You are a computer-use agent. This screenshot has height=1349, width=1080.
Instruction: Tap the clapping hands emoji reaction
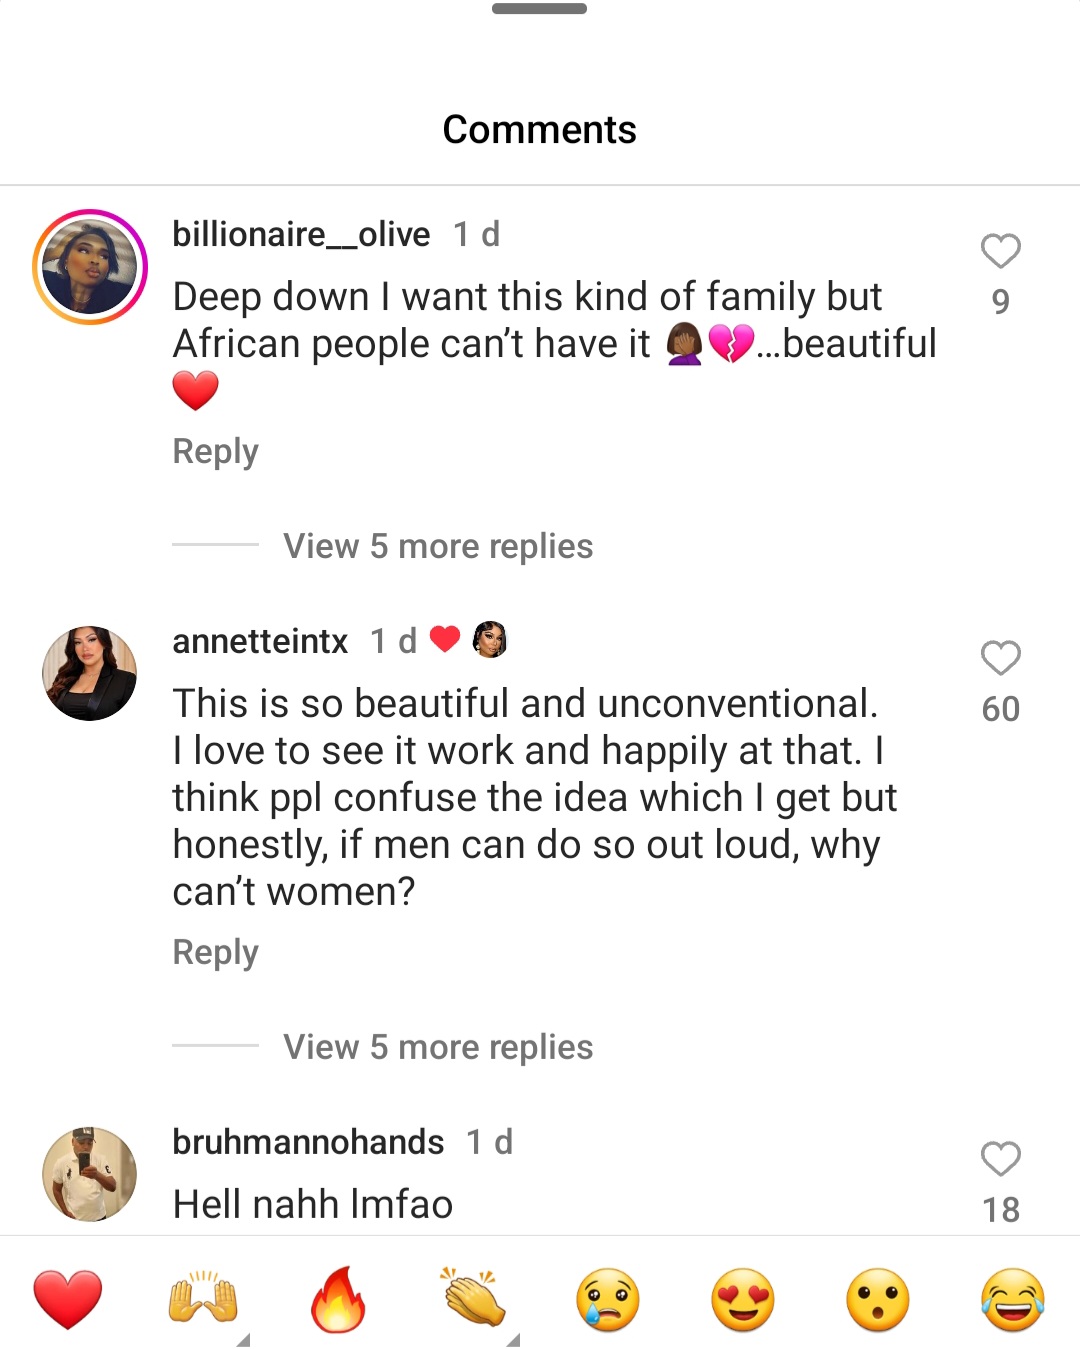pyautogui.click(x=473, y=1299)
